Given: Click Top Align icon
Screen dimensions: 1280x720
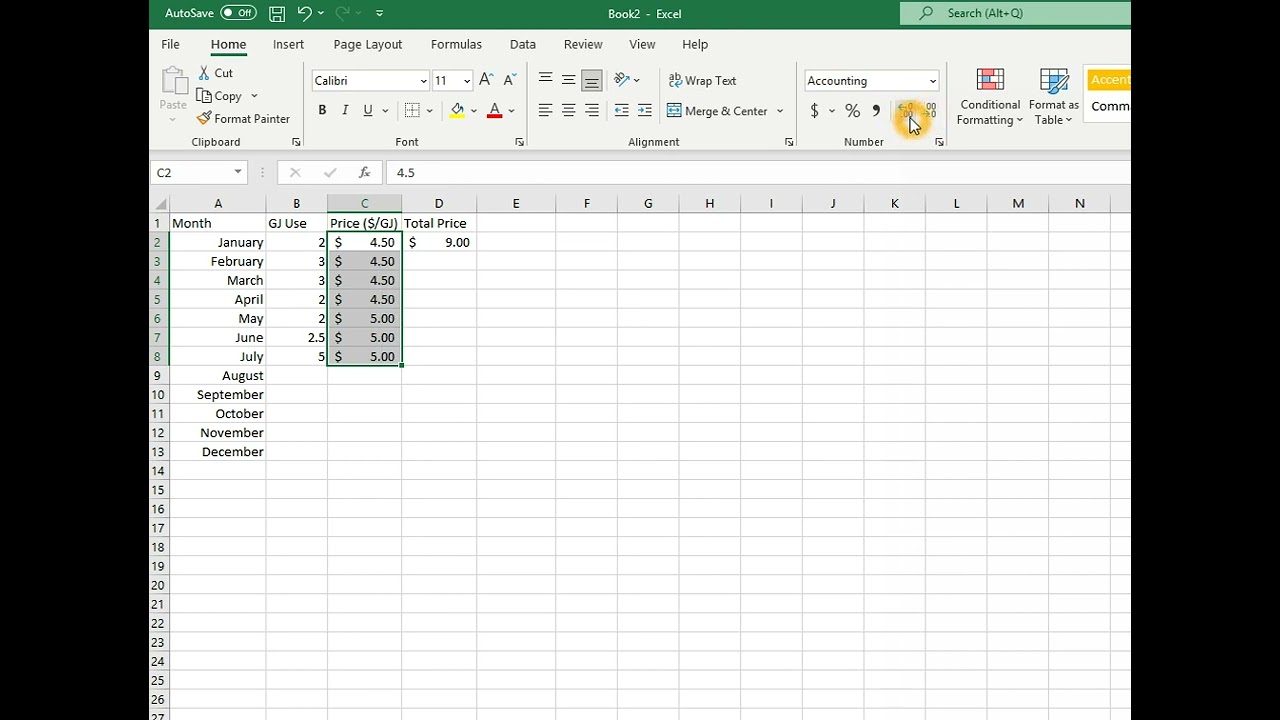Looking at the screenshot, I should pos(545,80).
